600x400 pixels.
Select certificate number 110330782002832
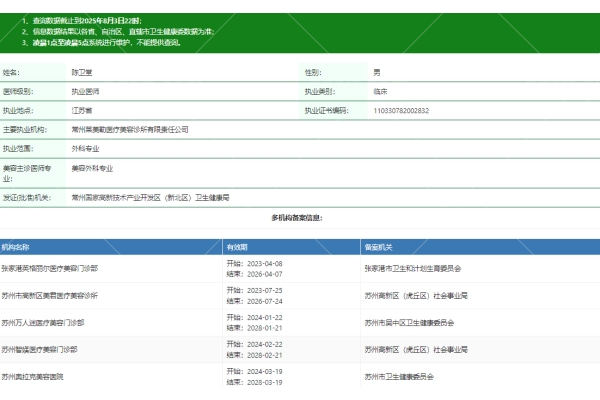(401, 111)
